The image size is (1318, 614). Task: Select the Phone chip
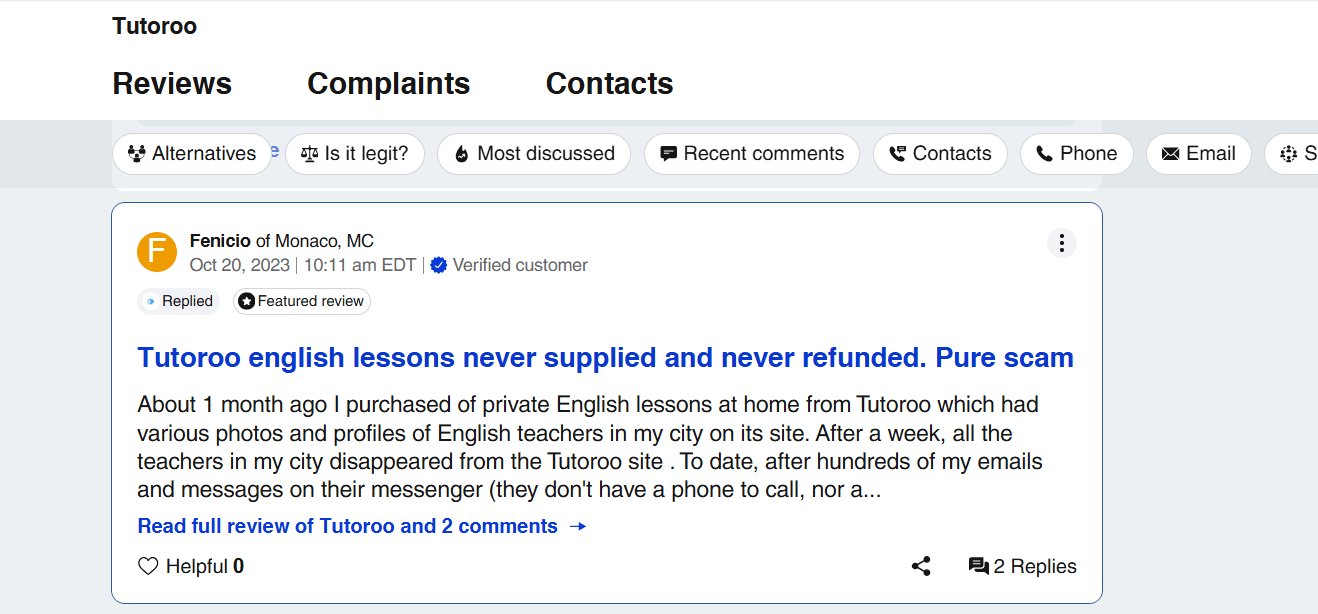[1076, 154]
